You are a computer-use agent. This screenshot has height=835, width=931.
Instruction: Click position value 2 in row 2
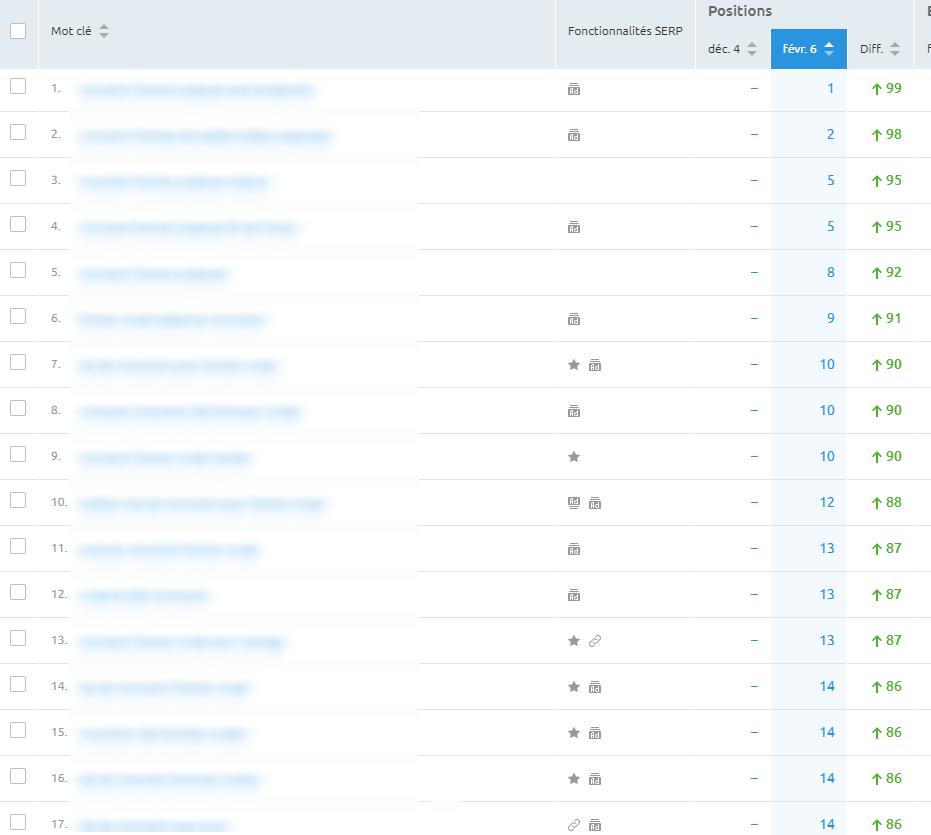830,134
